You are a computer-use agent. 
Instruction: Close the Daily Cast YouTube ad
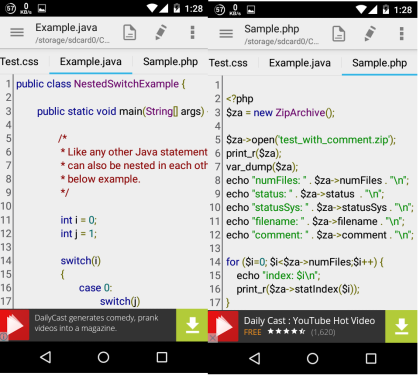tap(212, 338)
